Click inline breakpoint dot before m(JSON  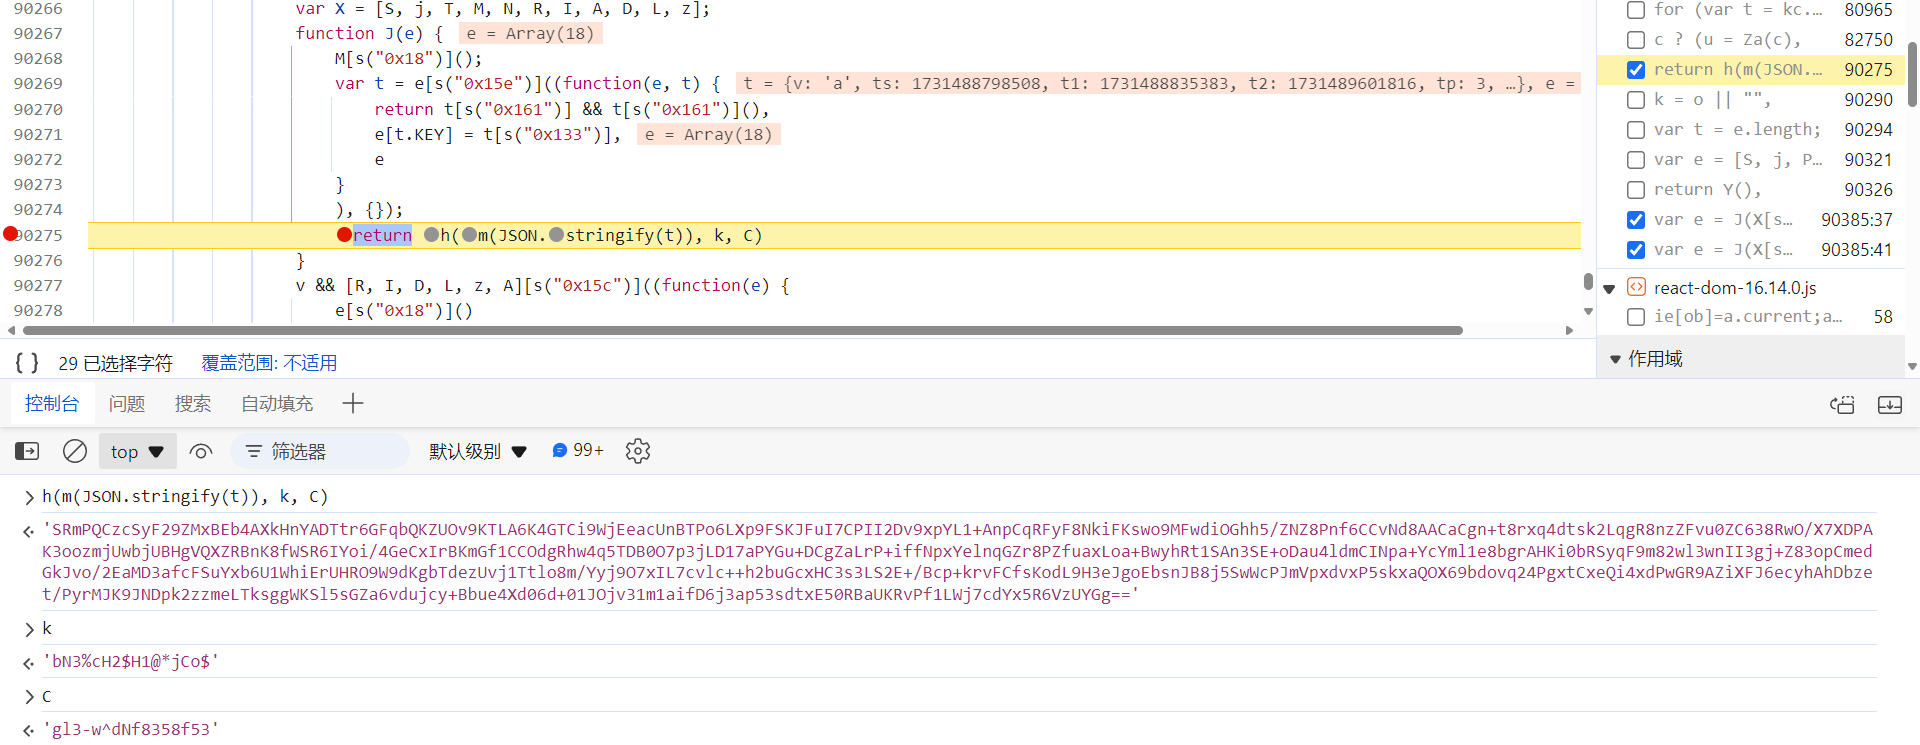tap(469, 235)
